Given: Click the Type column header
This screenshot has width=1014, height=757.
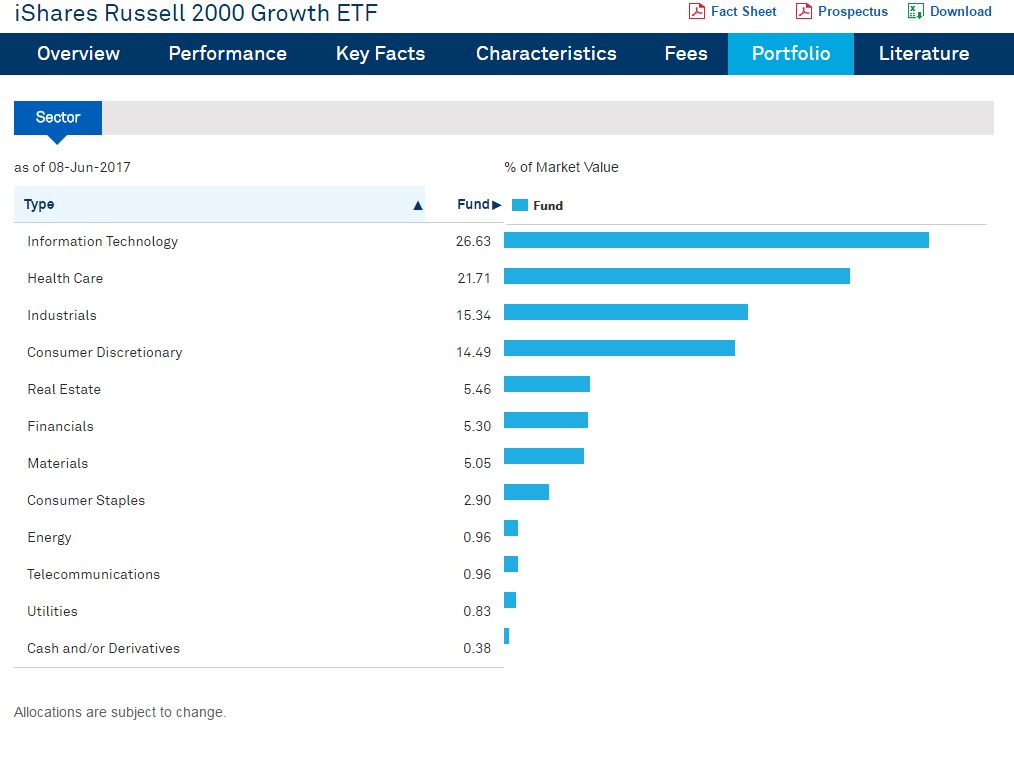Looking at the screenshot, I should [219, 204].
